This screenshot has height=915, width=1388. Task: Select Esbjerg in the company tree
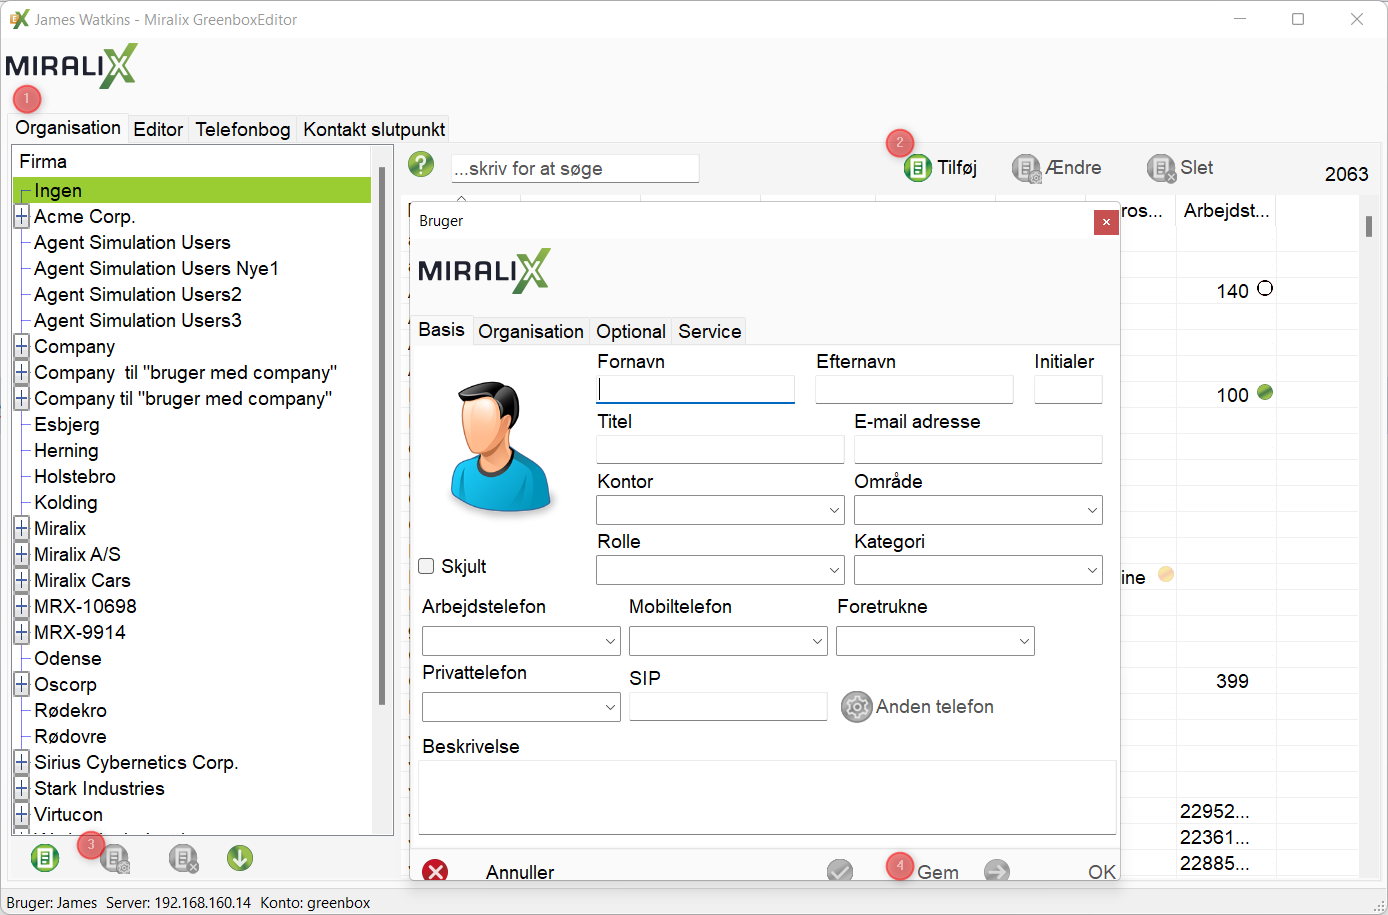67,425
